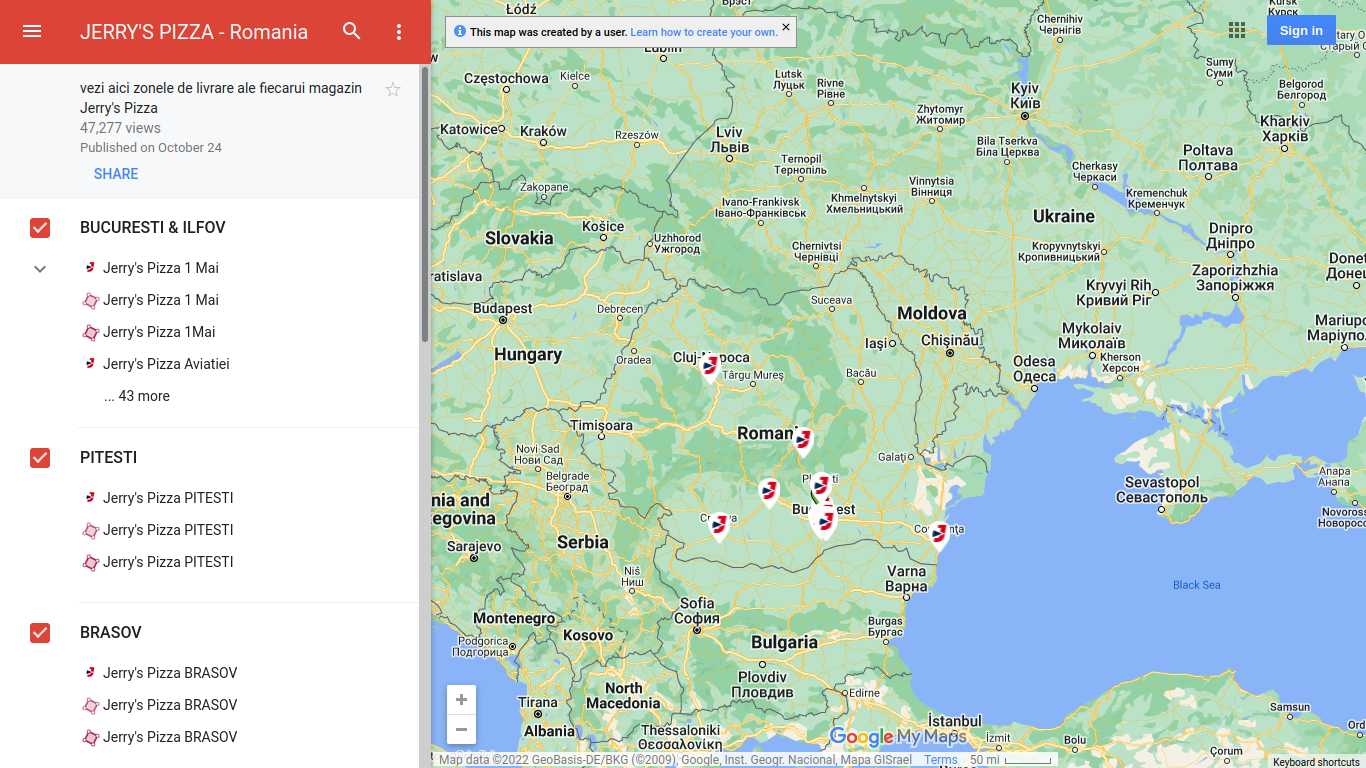The height and width of the screenshot is (768, 1366).
Task: Zoom in with the plus button
Action: pyautogui.click(x=461, y=700)
